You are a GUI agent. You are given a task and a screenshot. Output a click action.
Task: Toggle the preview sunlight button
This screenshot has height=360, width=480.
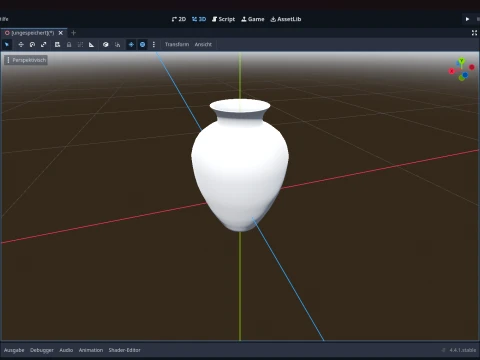pos(131,44)
